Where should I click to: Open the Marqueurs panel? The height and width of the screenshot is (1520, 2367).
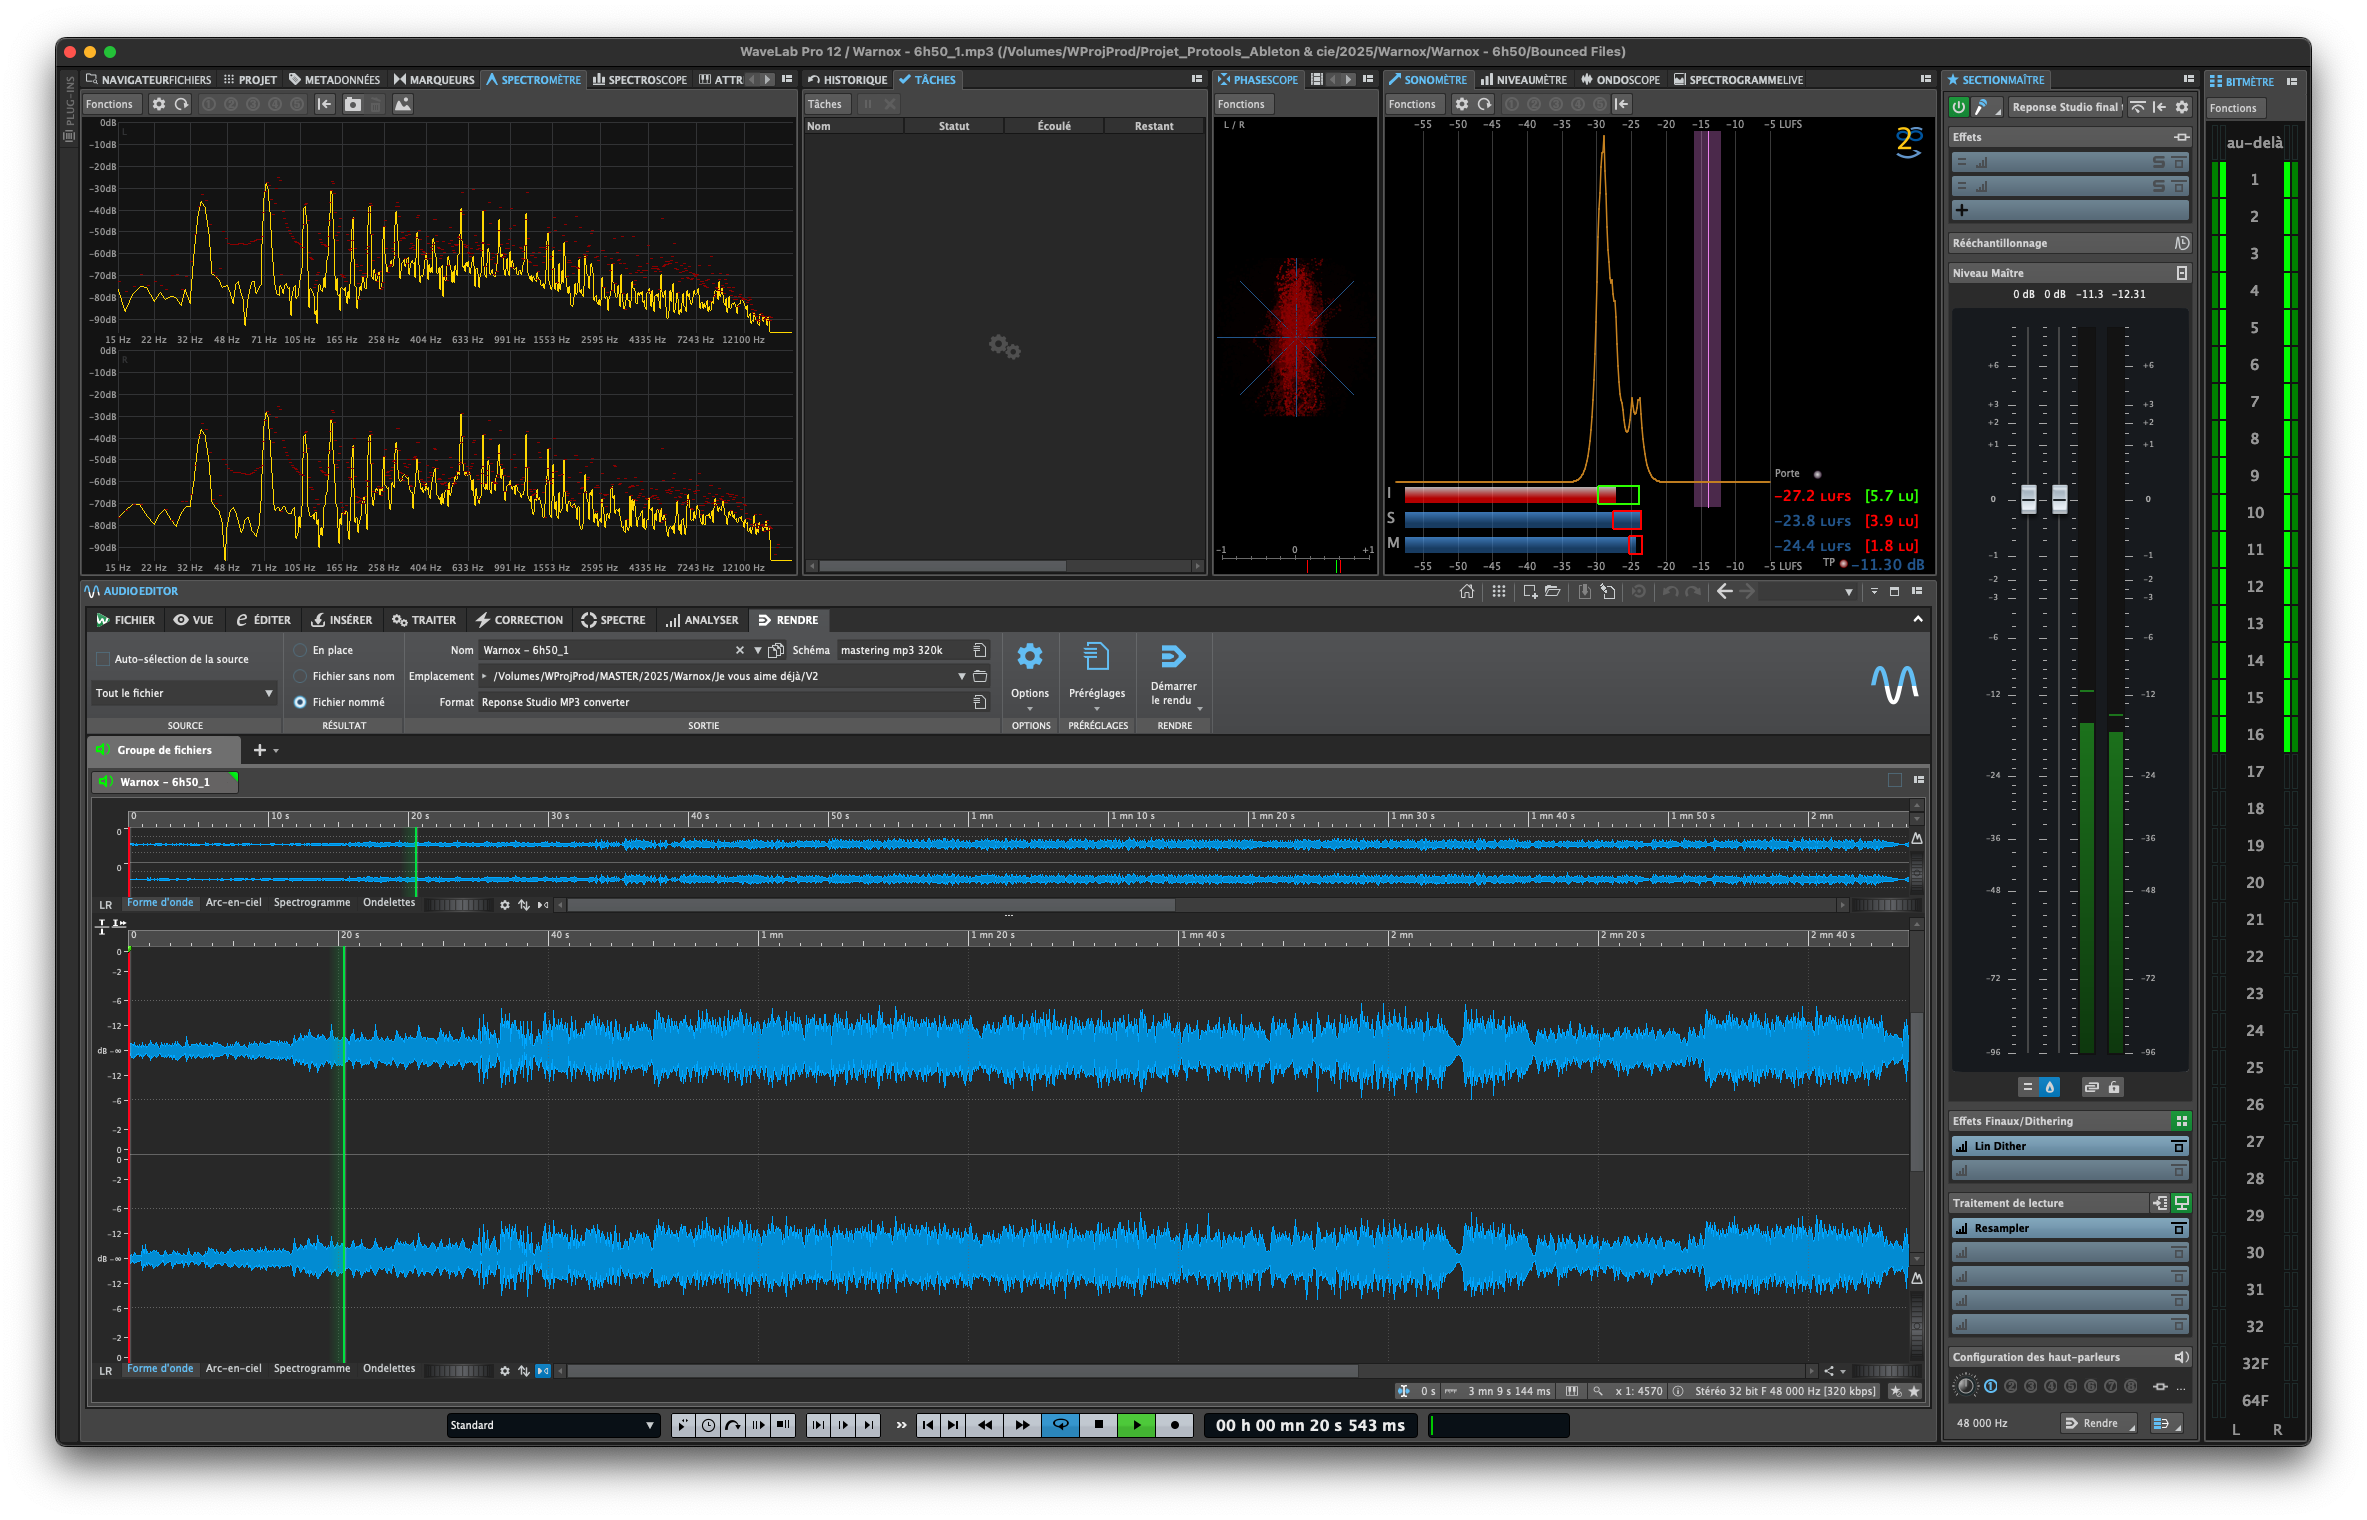[x=435, y=79]
